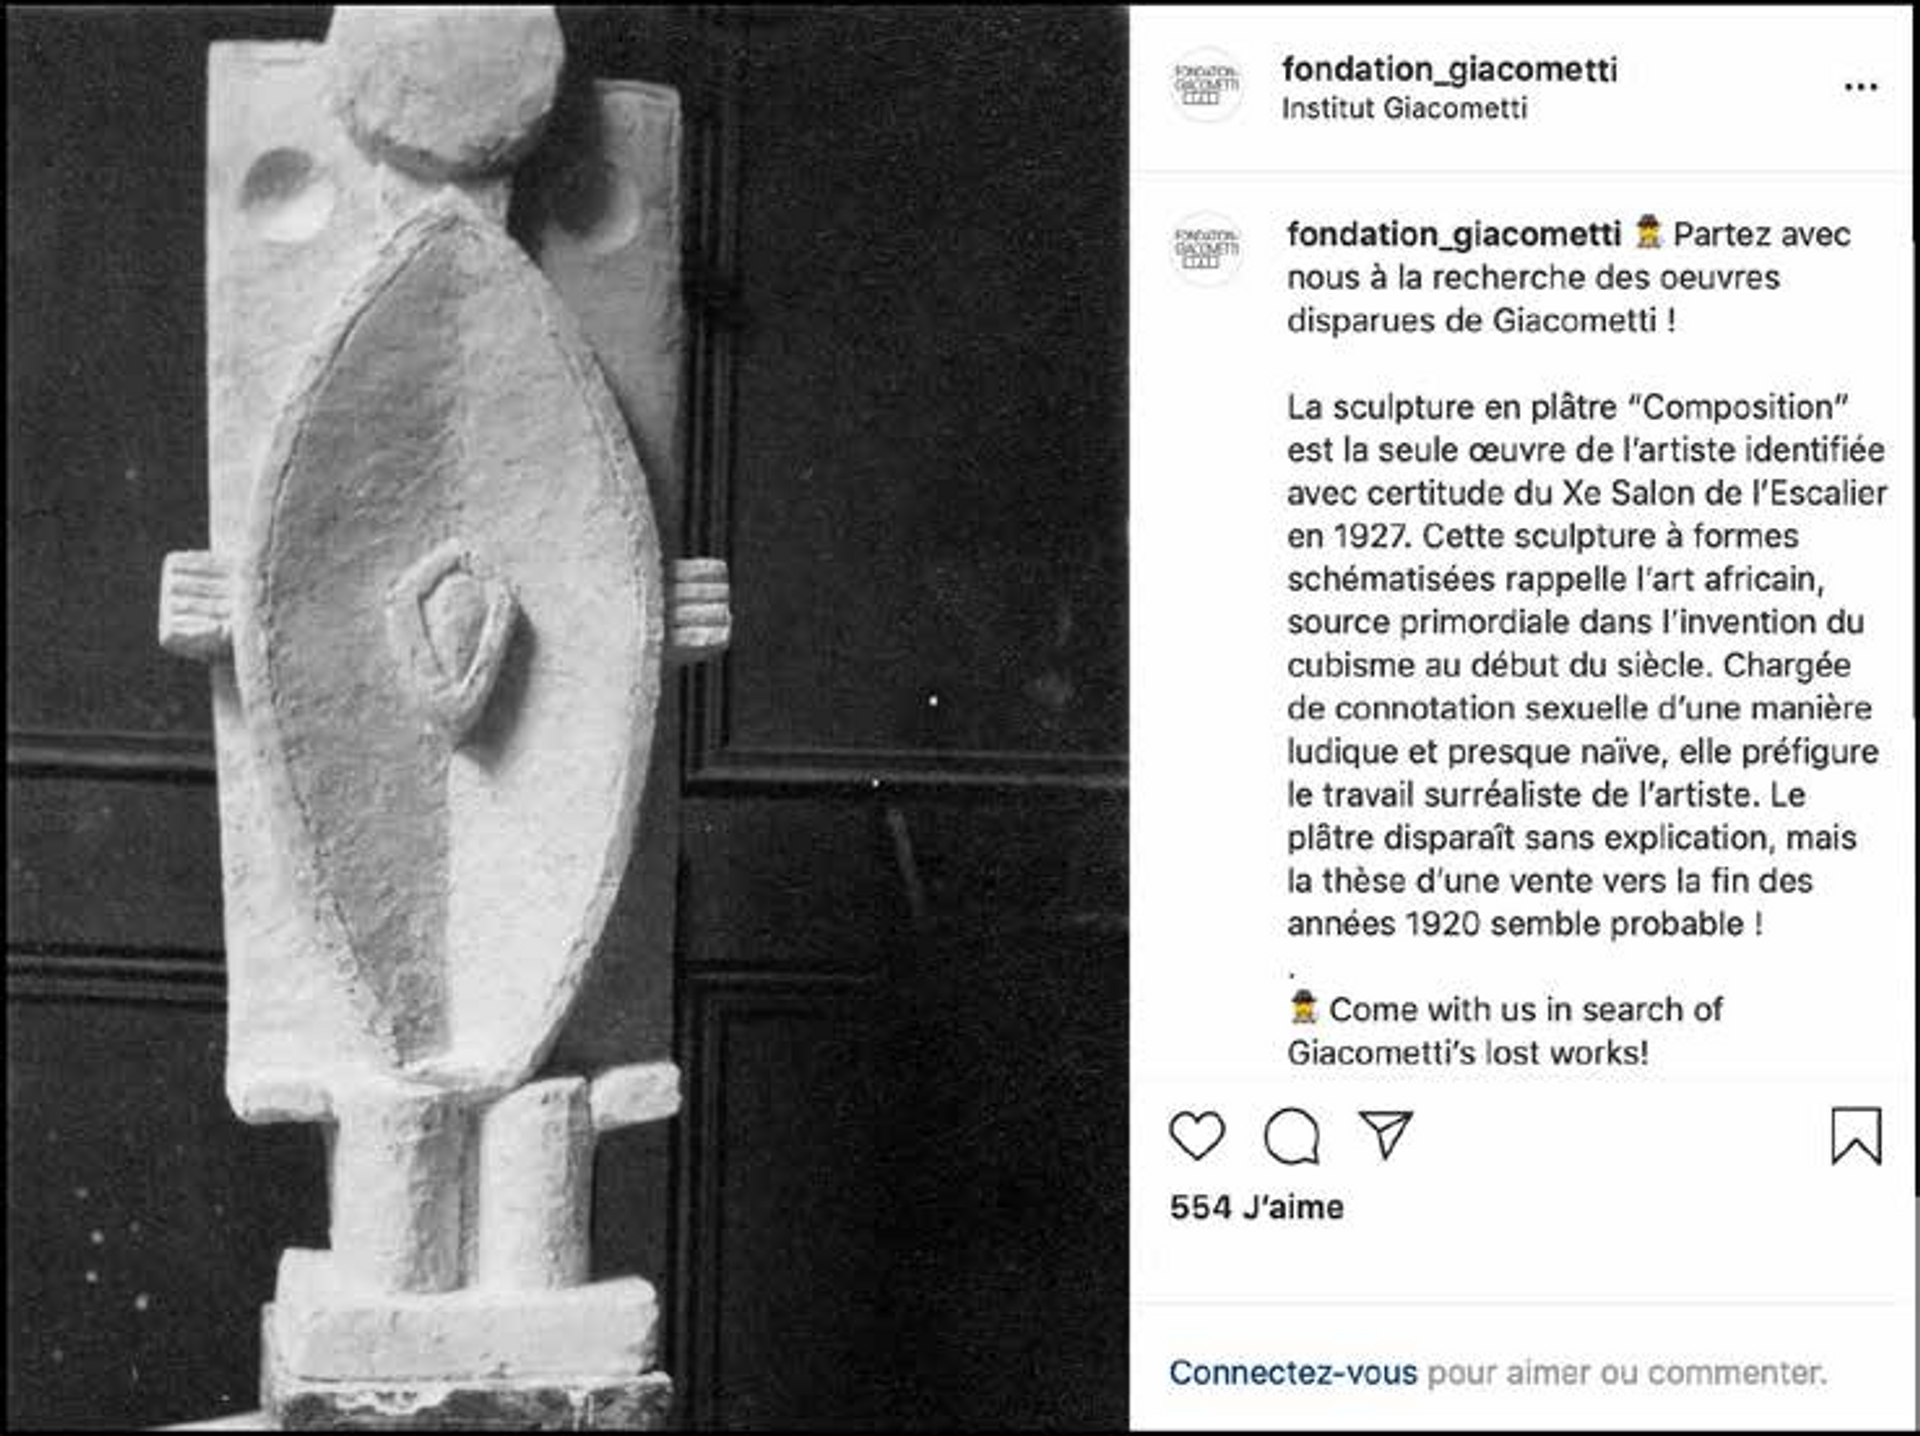The image size is (1920, 1436).
Task: Click the pour aimer ou commenter text
Action: (x=1626, y=1372)
